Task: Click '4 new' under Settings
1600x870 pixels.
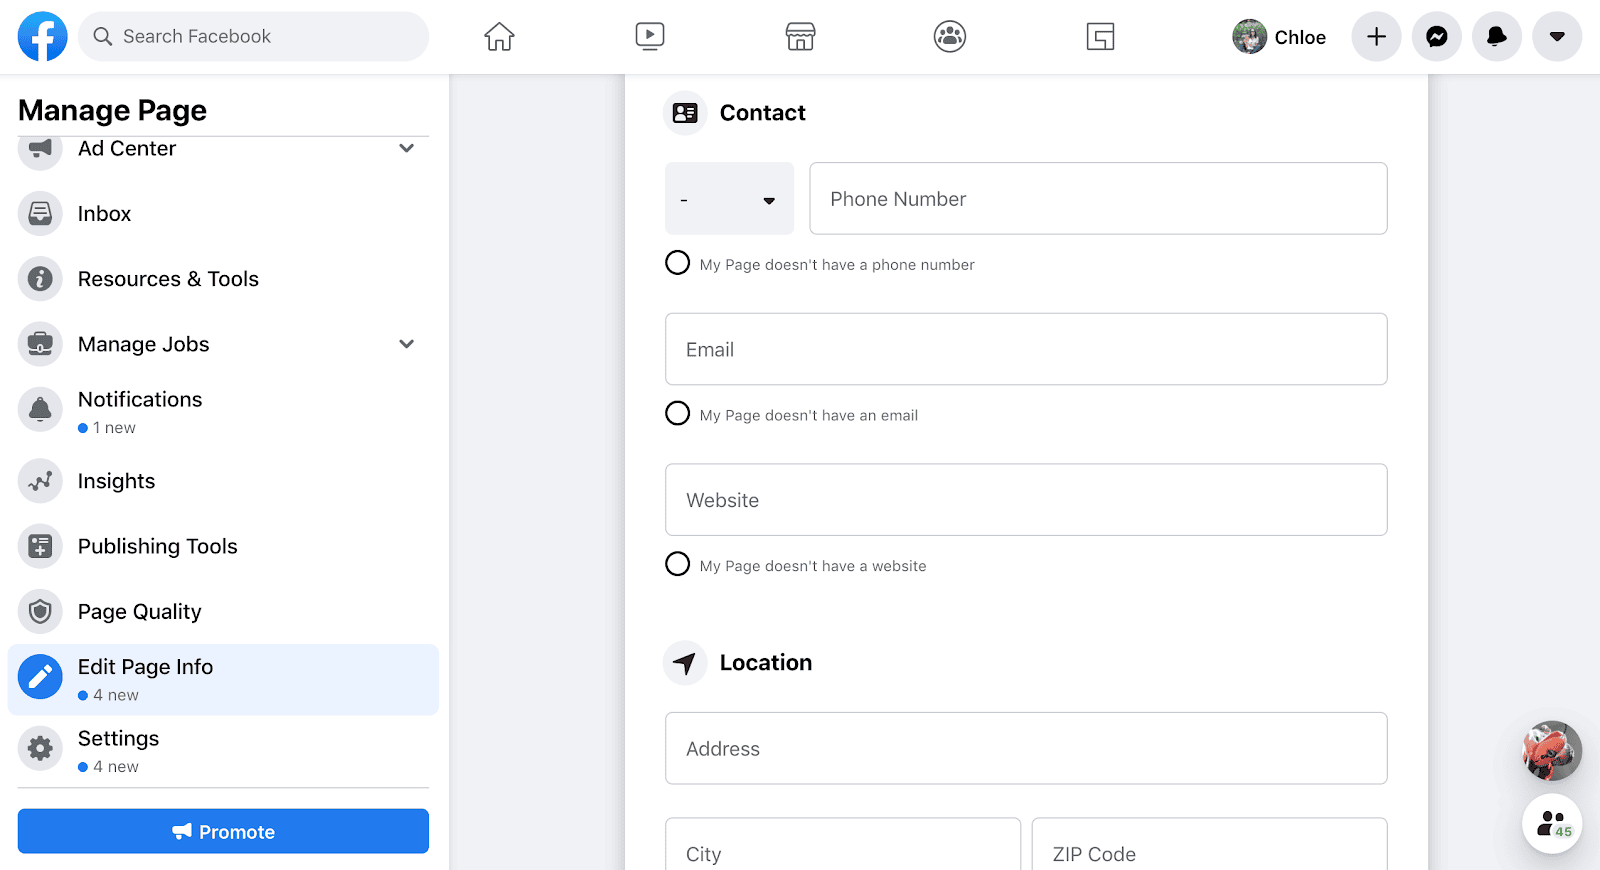Action: (x=116, y=767)
